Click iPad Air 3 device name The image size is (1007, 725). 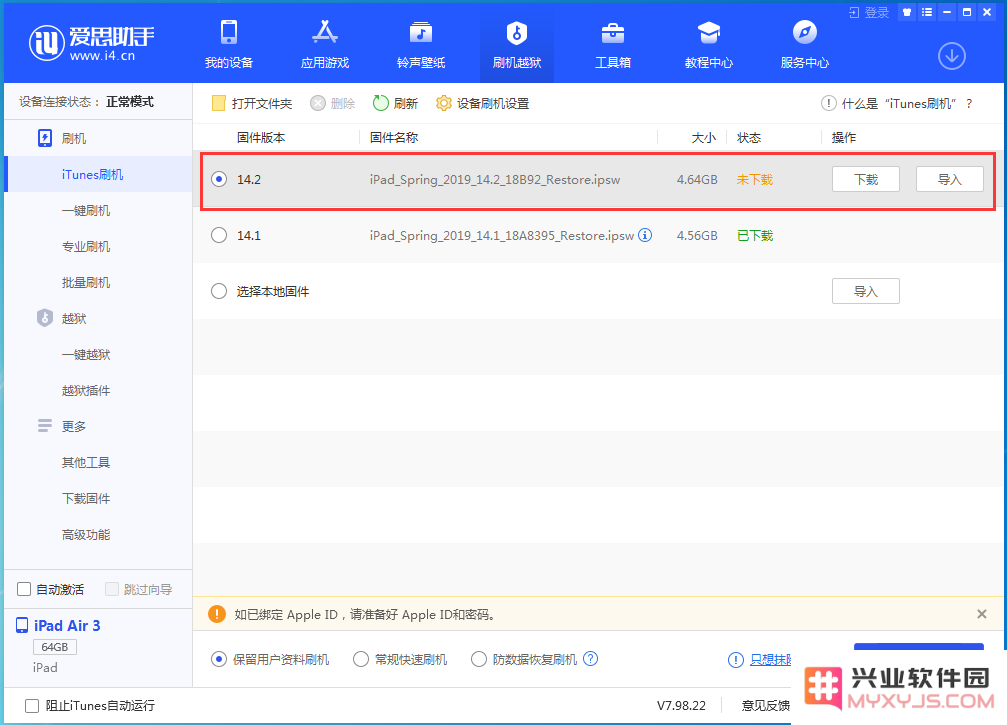pos(67,625)
